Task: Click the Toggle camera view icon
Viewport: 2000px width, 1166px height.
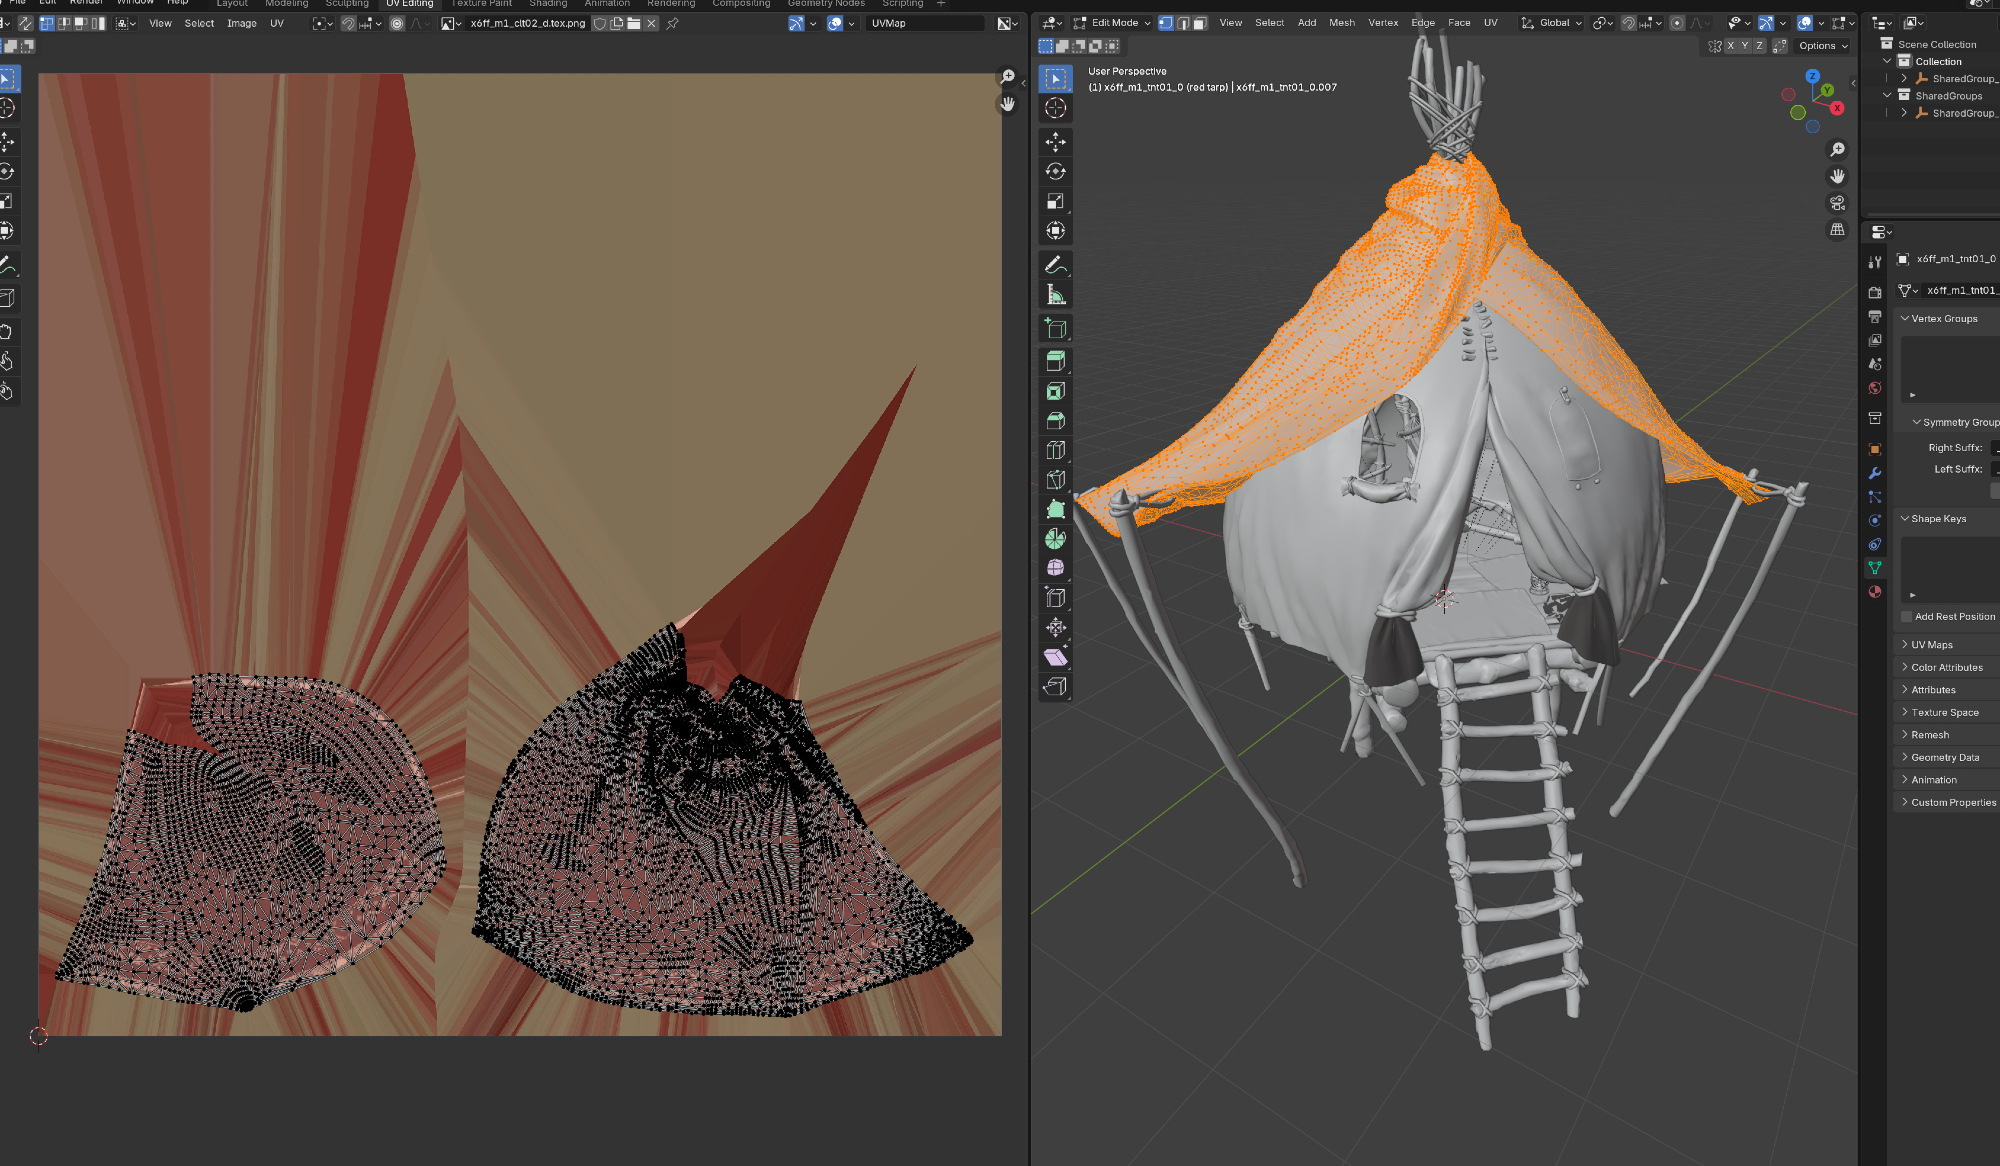Action: tap(1837, 203)
